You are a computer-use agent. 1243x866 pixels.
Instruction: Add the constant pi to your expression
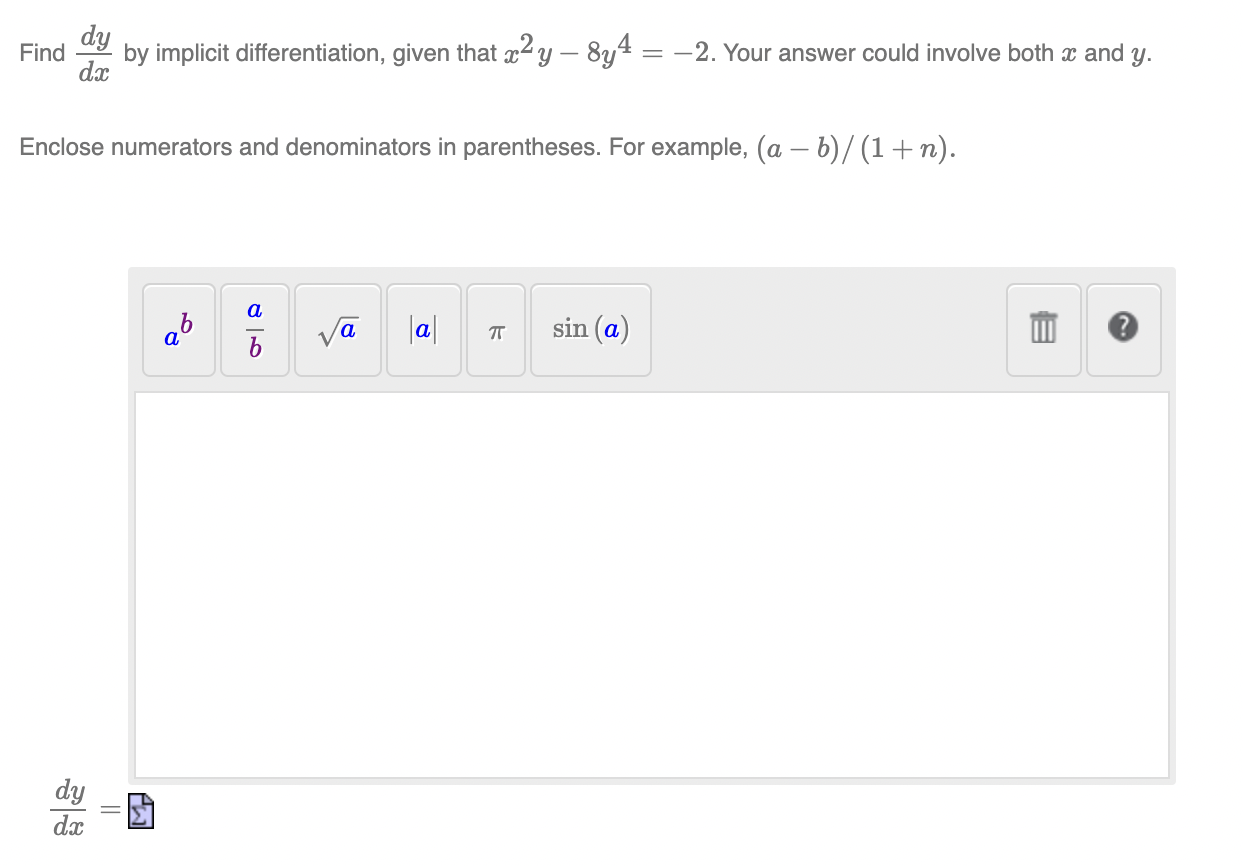point(495,330)
